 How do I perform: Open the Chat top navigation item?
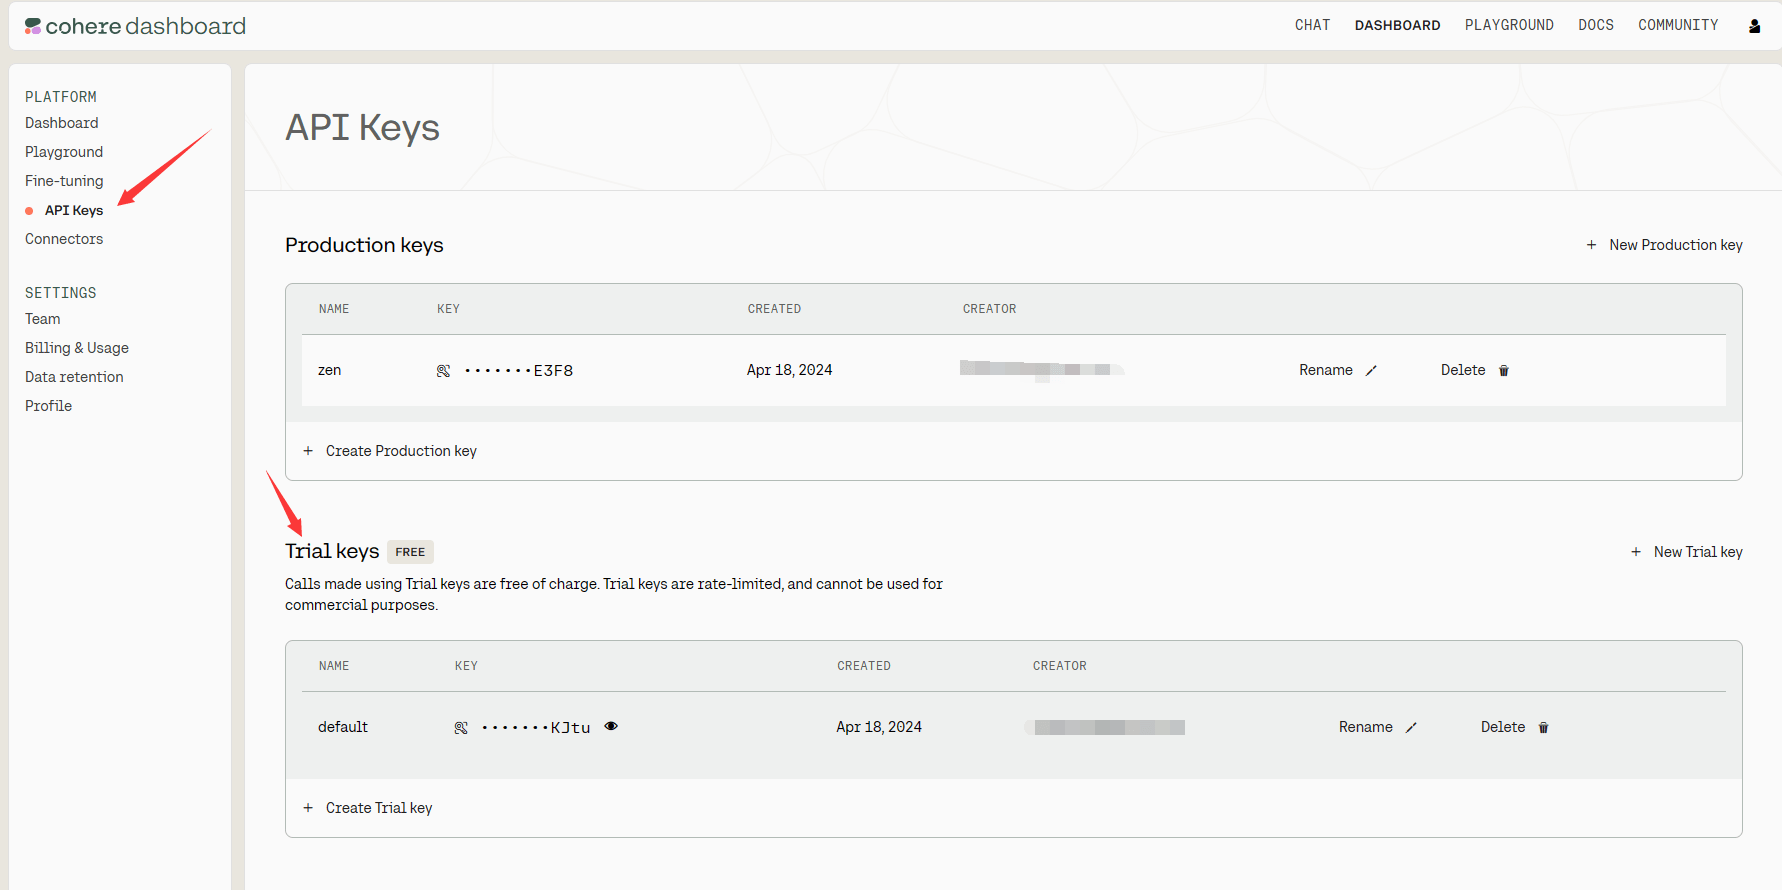[x=1312, y=25]
